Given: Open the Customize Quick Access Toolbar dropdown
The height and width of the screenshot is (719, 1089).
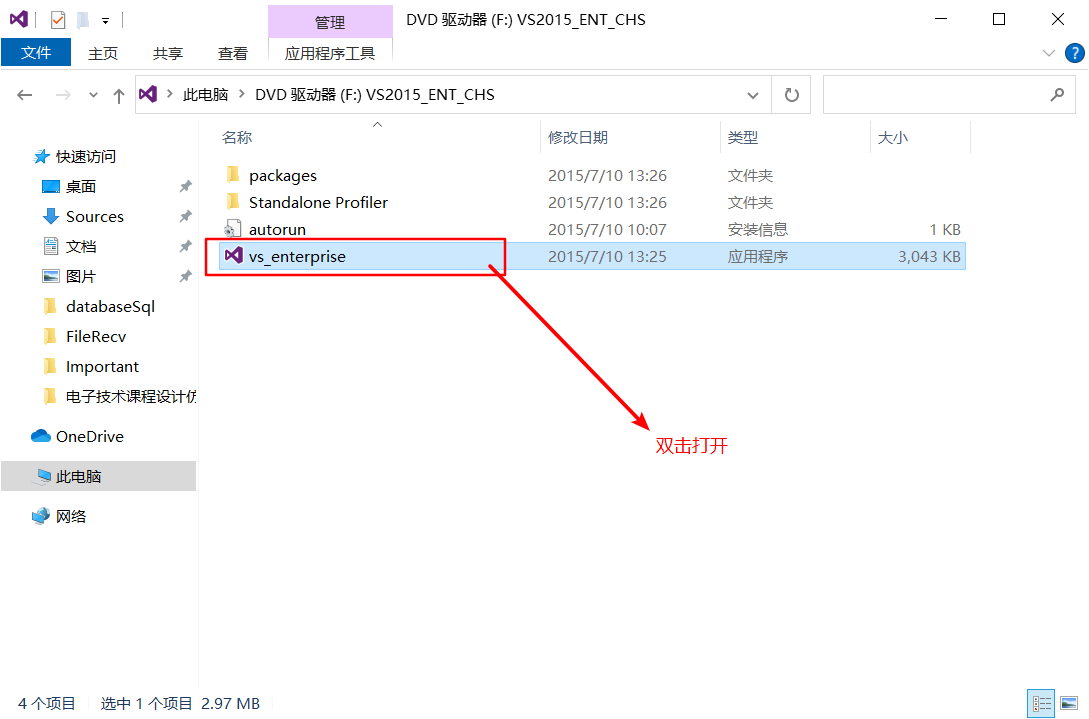Looking at the screenshot, I should pos(106,21).
